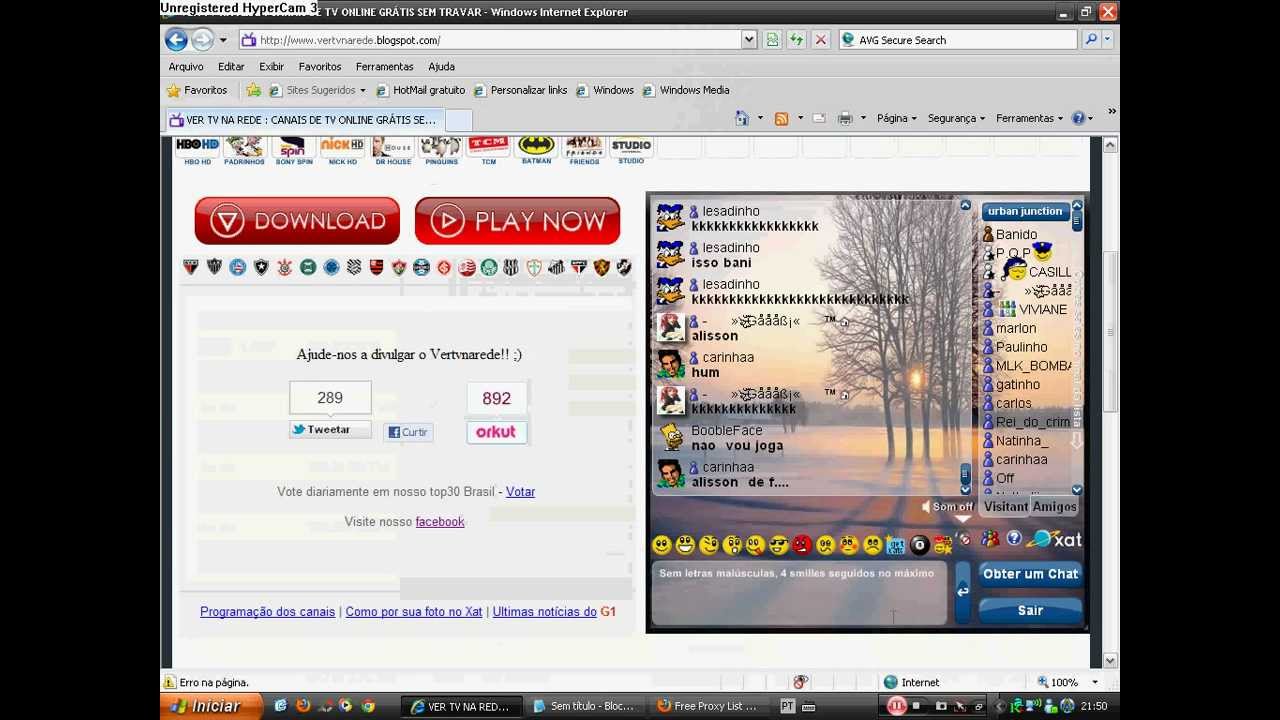The height and width of the screenshot is (720, 1280).
Task: Open Programação dos canais link
Action: click(x=267, y=612)
